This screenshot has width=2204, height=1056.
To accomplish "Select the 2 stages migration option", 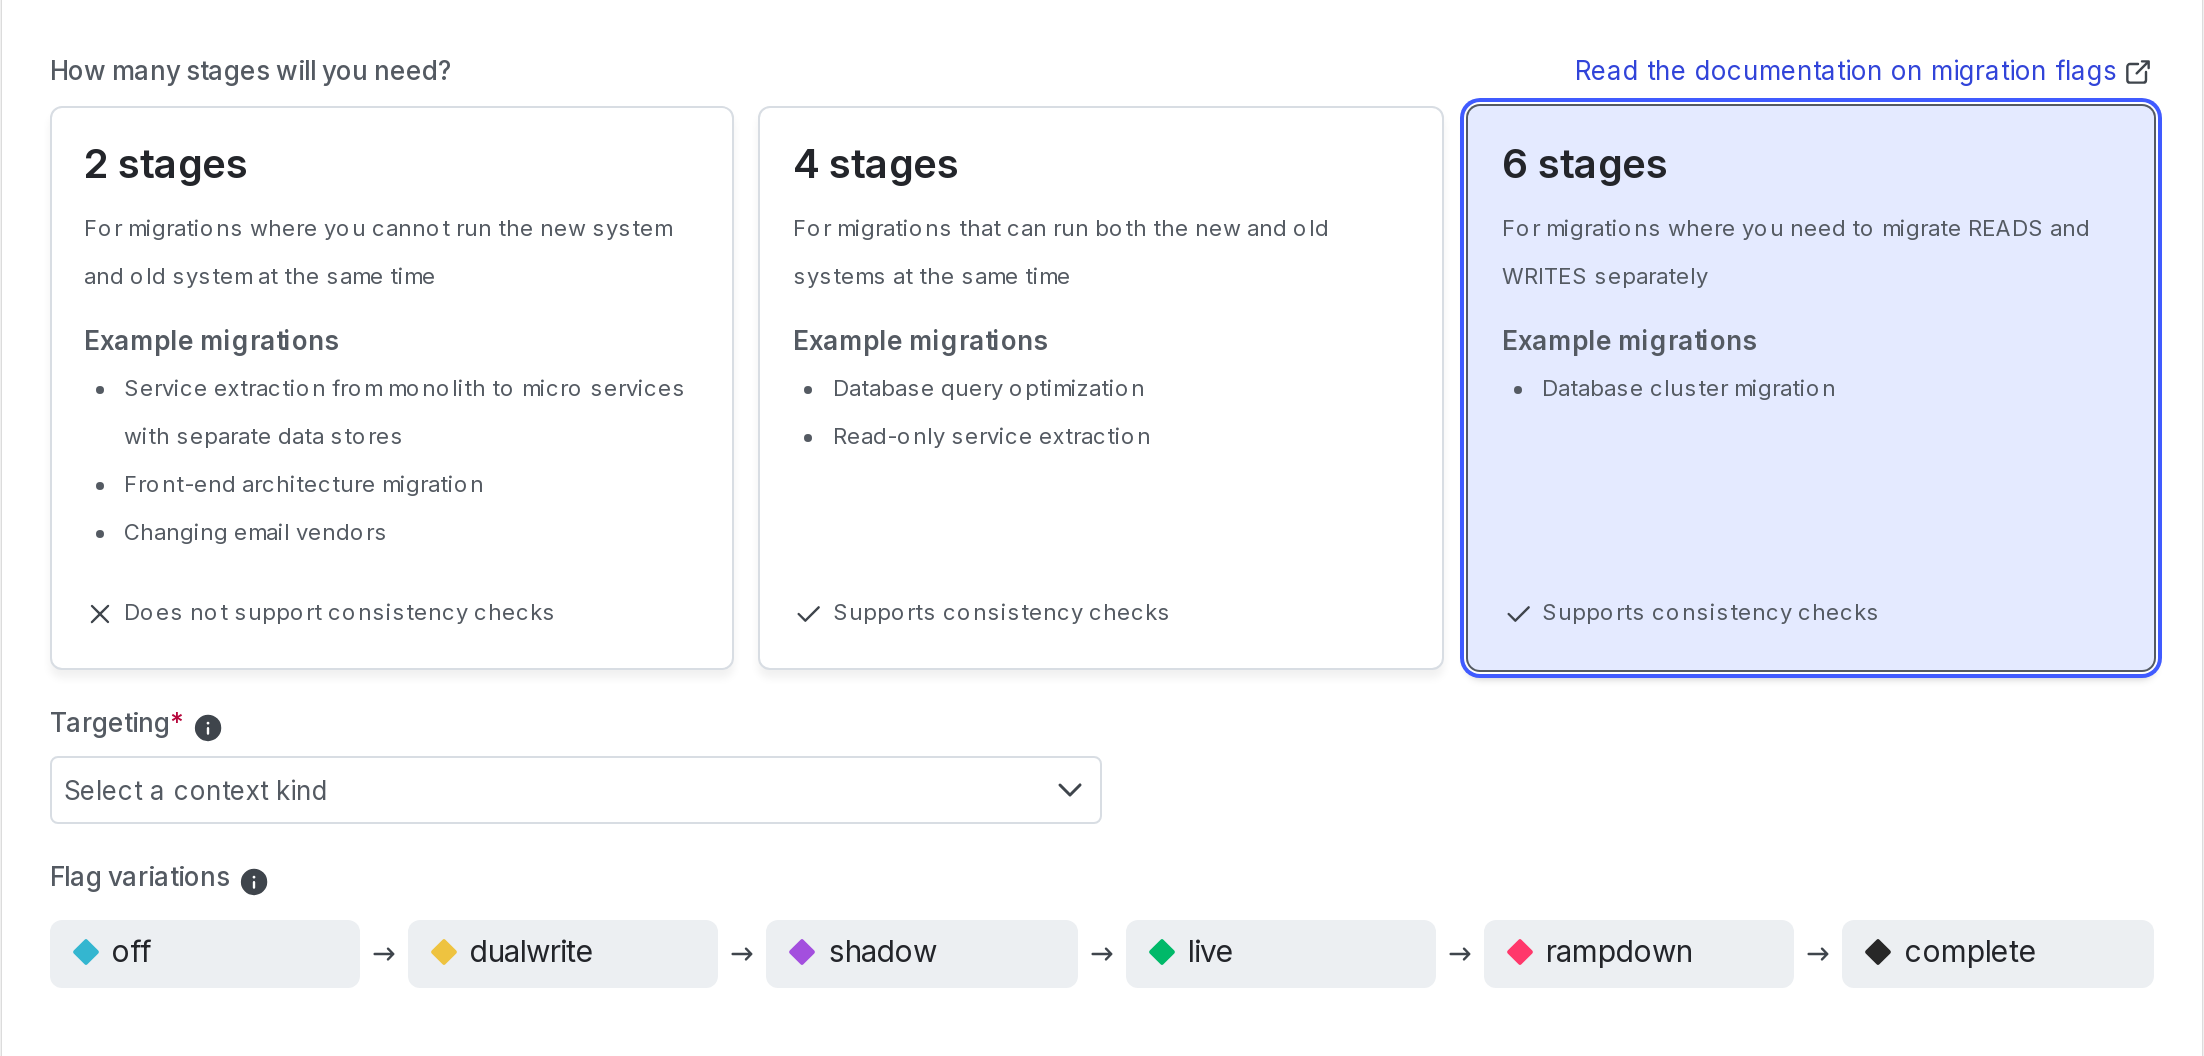I will [392, 388].
